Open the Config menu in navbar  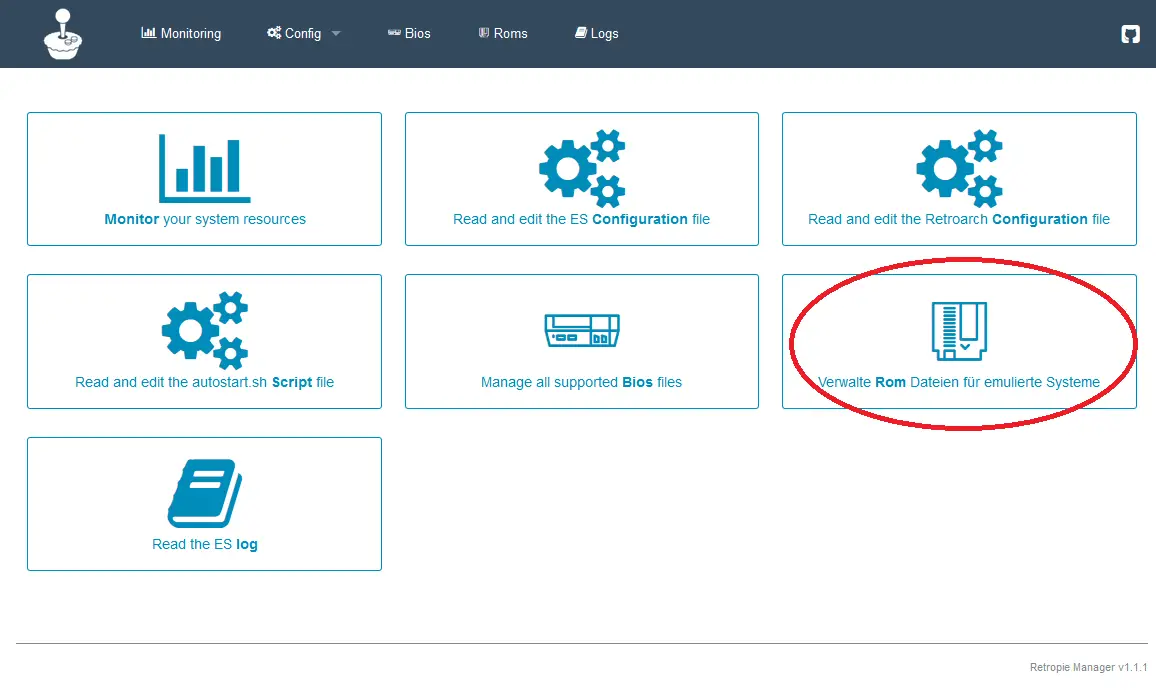point(294,33)
